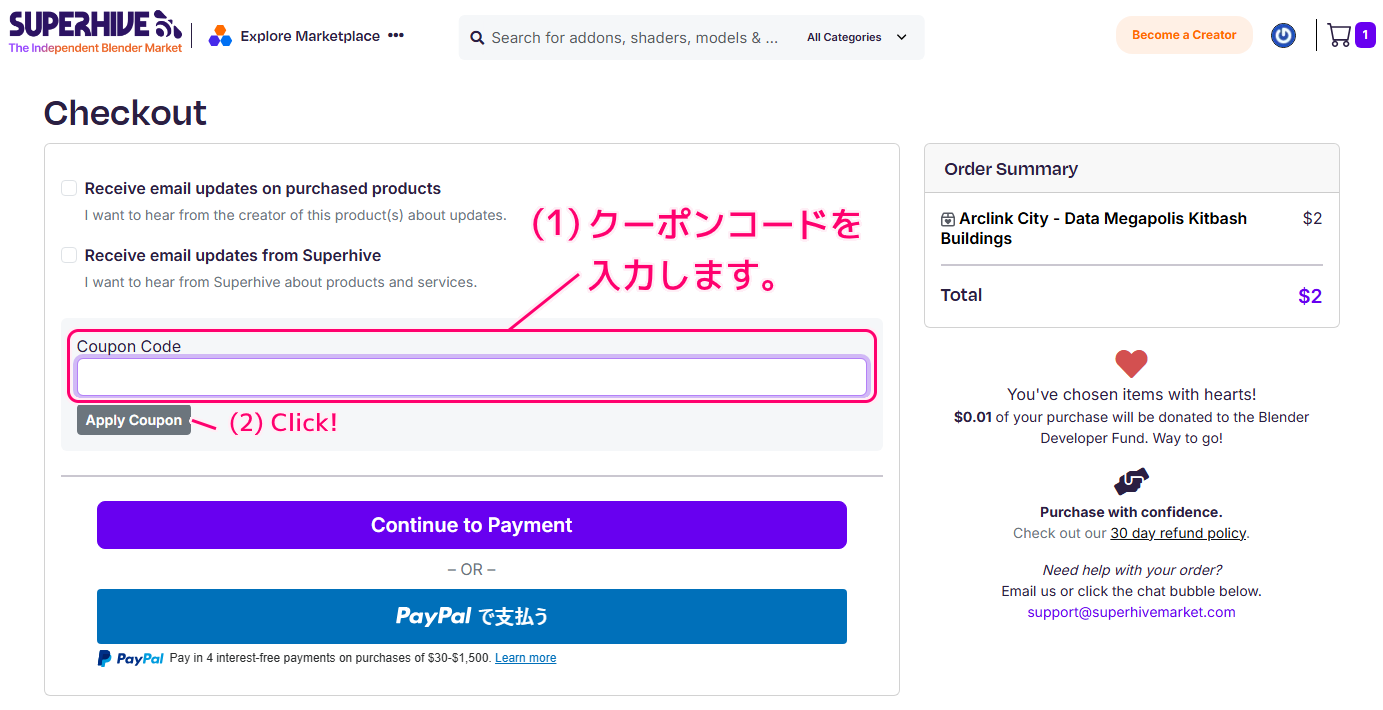Viewport: 1383px width, 710px height.
Task: Click the Become a Creator button
Action: (1184, 35)
